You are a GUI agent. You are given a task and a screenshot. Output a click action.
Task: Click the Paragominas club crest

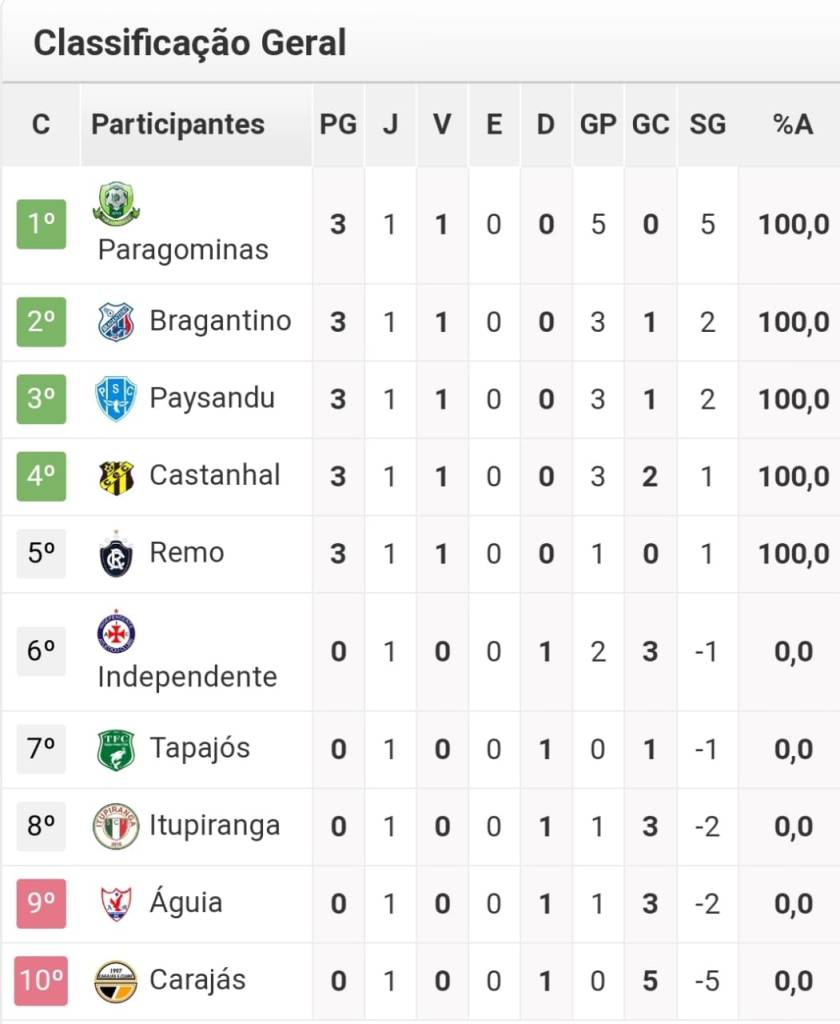tap(116, 203)
